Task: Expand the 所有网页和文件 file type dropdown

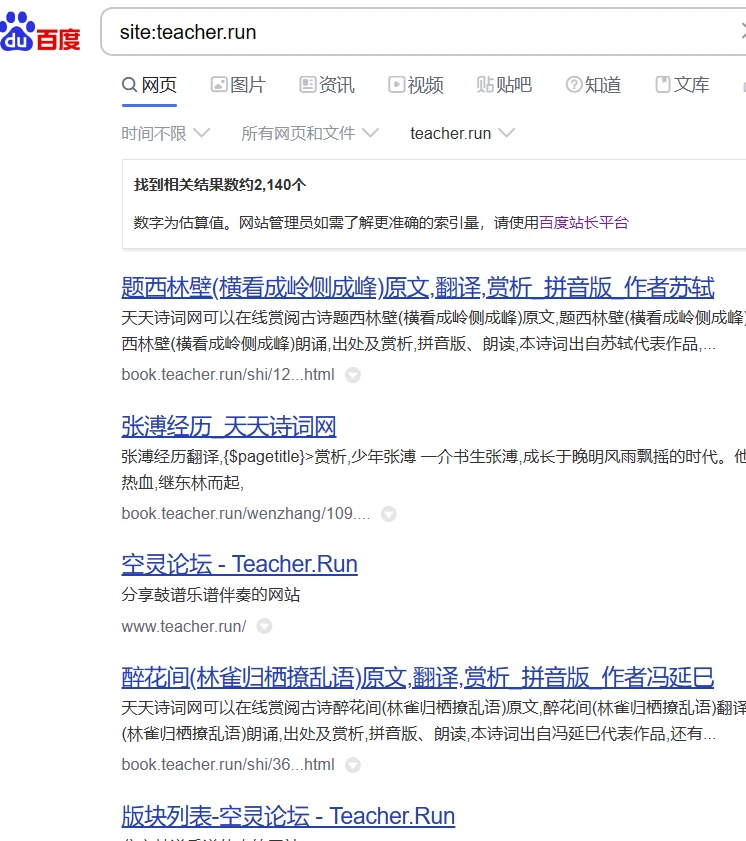Action: (x=310, y=133)
